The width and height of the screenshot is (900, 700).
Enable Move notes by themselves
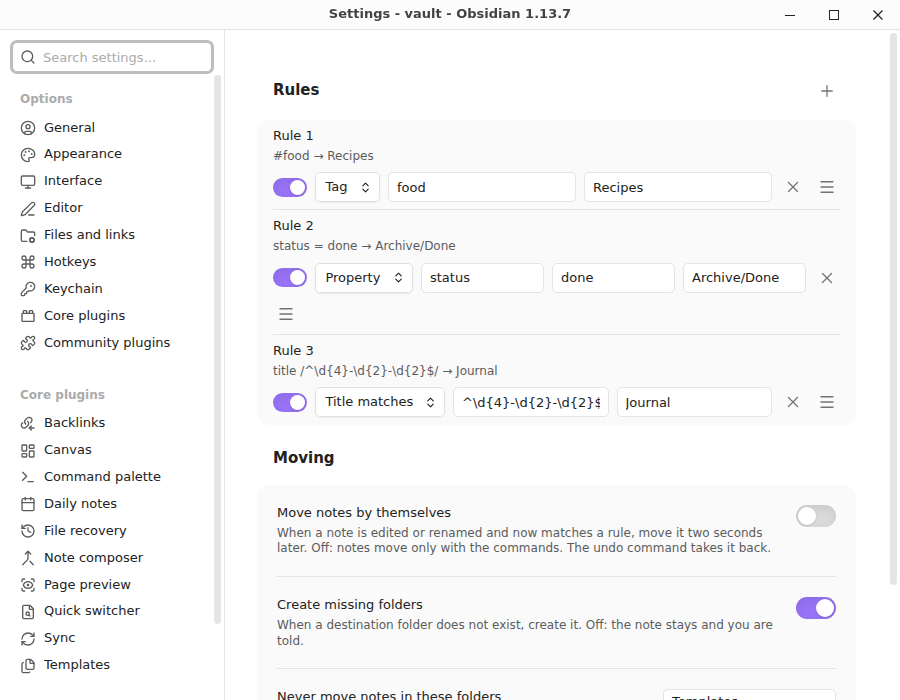(x=816, y=516)
